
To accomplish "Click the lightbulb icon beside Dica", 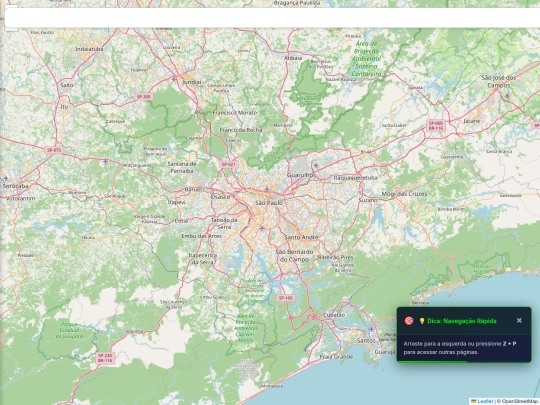I will [x=422, y=321].
